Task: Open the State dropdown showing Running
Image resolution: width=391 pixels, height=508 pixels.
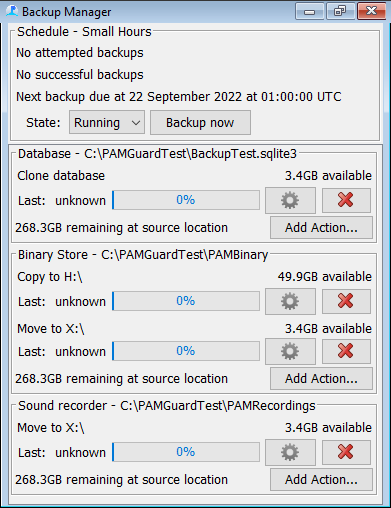Action: (107, 123)
